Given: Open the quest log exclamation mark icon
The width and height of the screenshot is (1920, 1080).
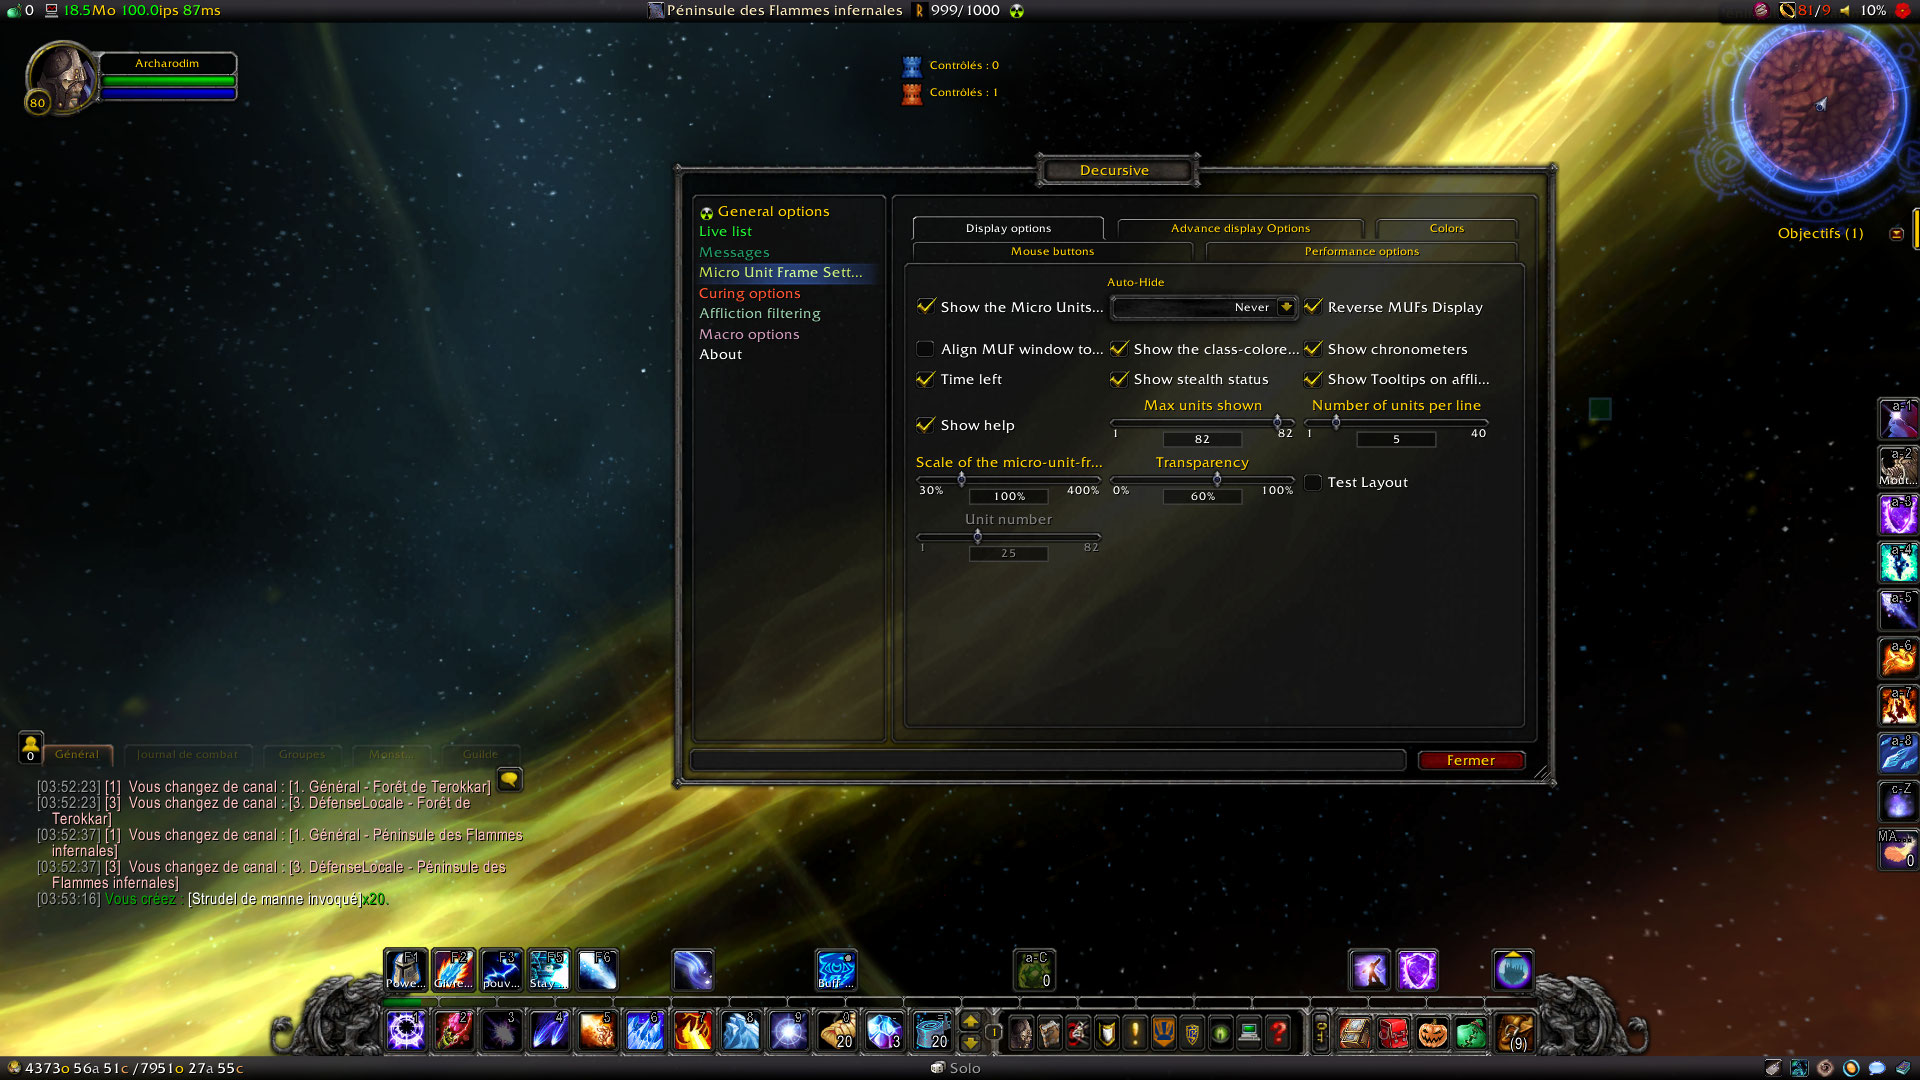Looking at the screenshot, I should [x=1135, y=1032].
